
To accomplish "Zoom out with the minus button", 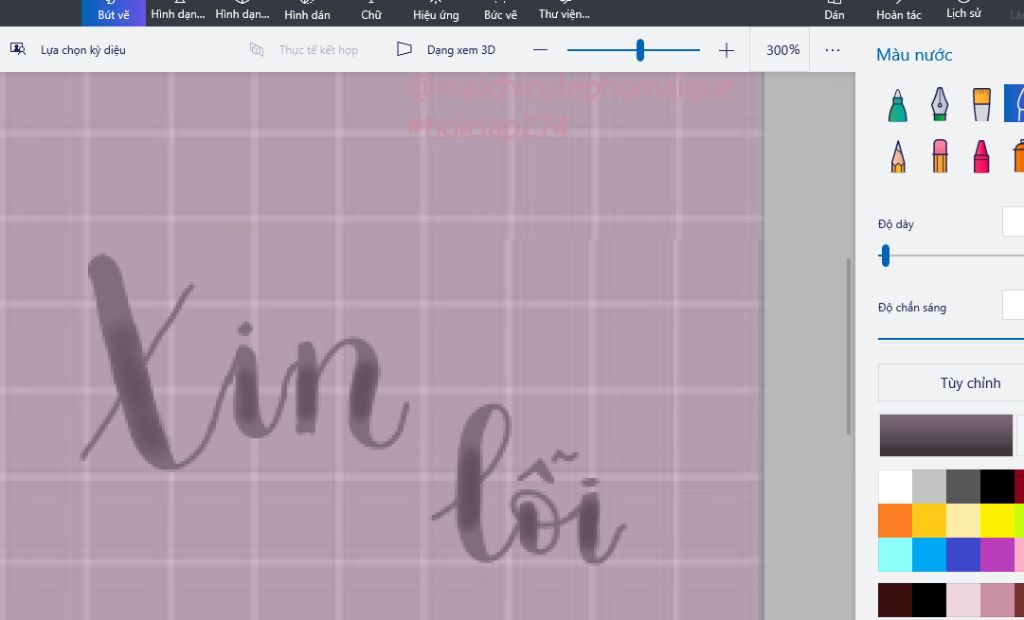I will [x=540, y=50].
